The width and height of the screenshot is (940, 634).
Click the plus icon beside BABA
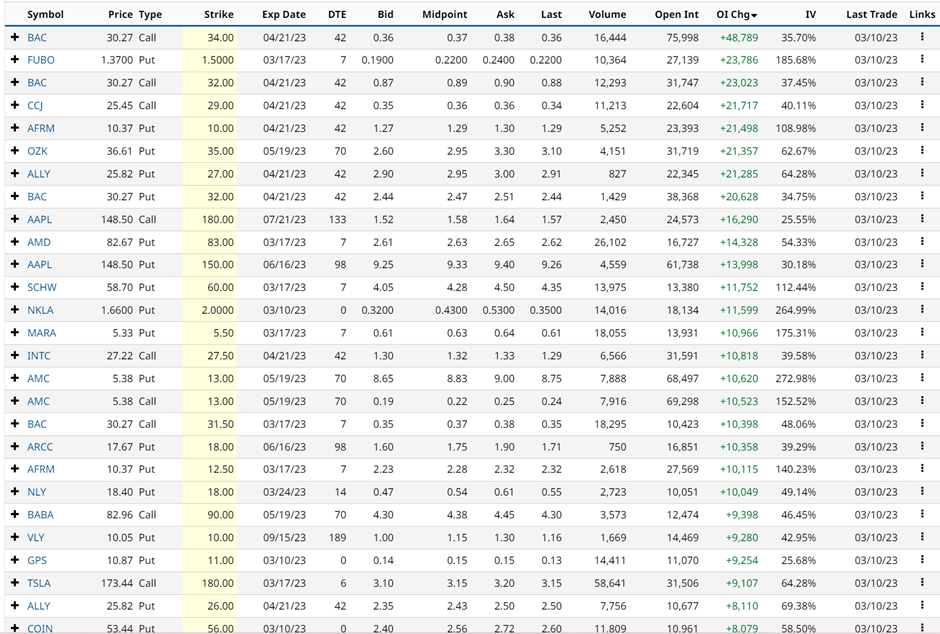[15, 514]
